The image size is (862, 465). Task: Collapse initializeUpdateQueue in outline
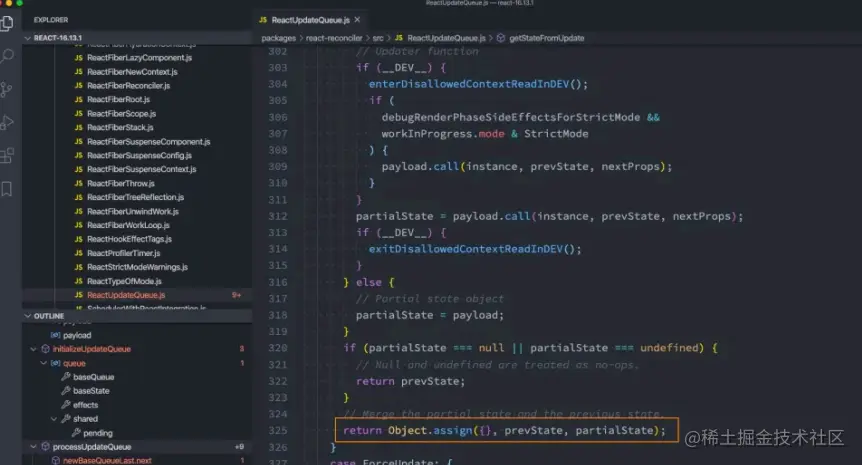(34, 349)
